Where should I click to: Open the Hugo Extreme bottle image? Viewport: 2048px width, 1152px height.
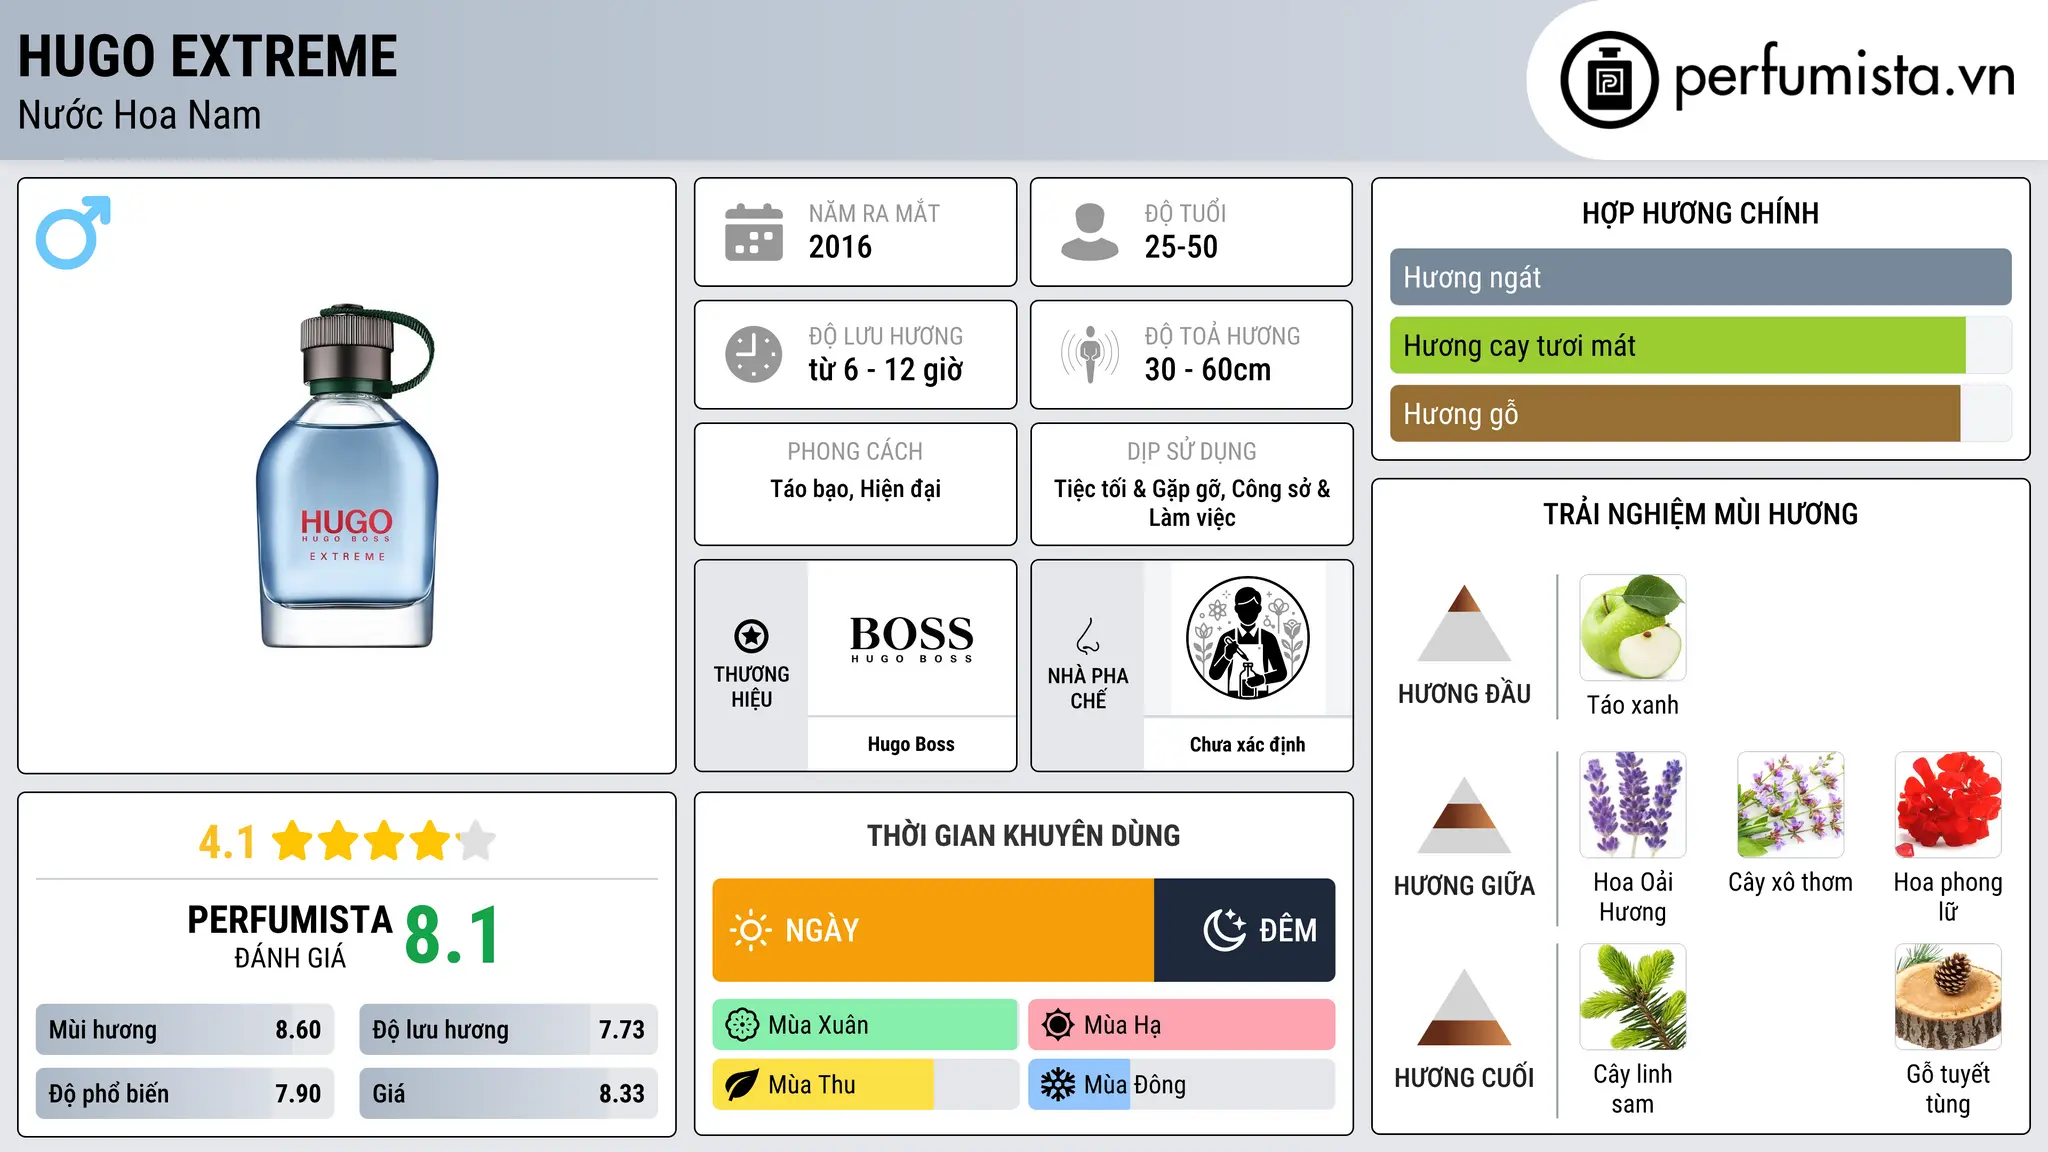point(347,476)
